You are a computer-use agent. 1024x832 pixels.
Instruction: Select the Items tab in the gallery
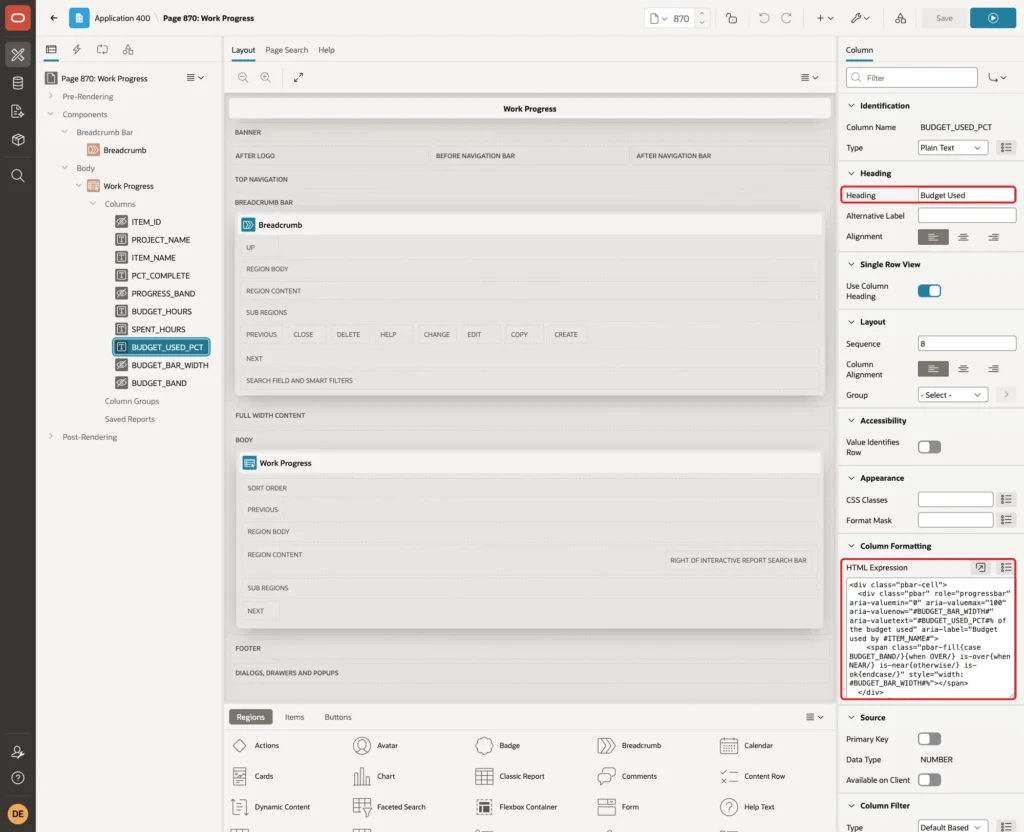point(294,717)
